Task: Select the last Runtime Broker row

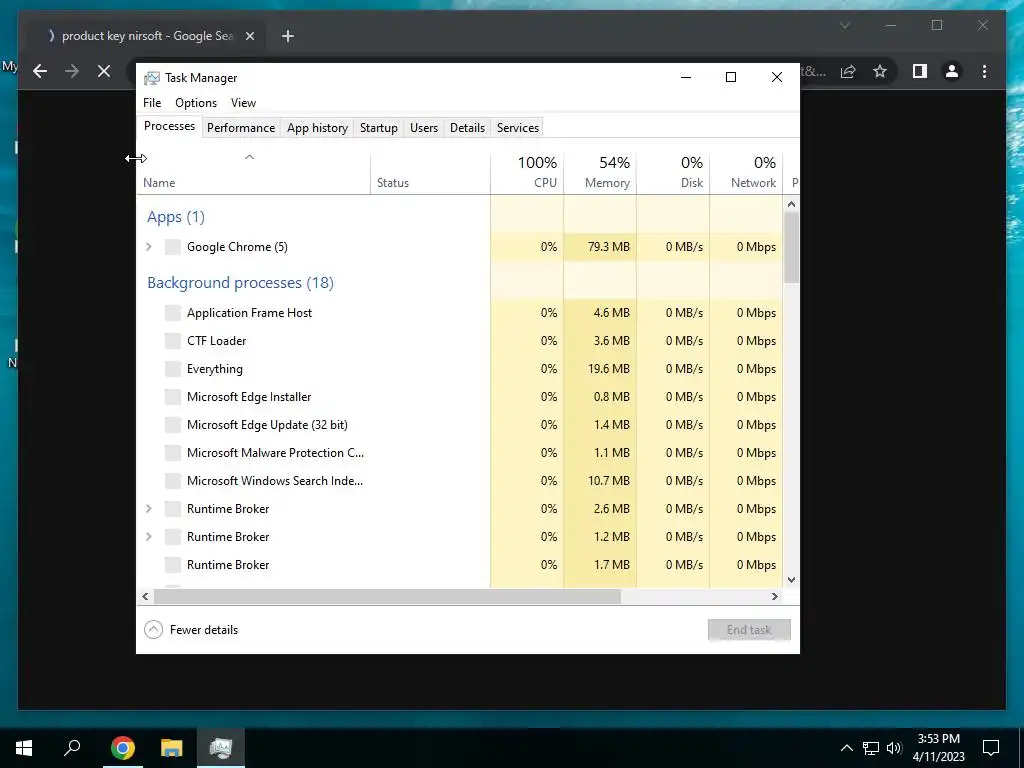Action: [x=460, y=565]
